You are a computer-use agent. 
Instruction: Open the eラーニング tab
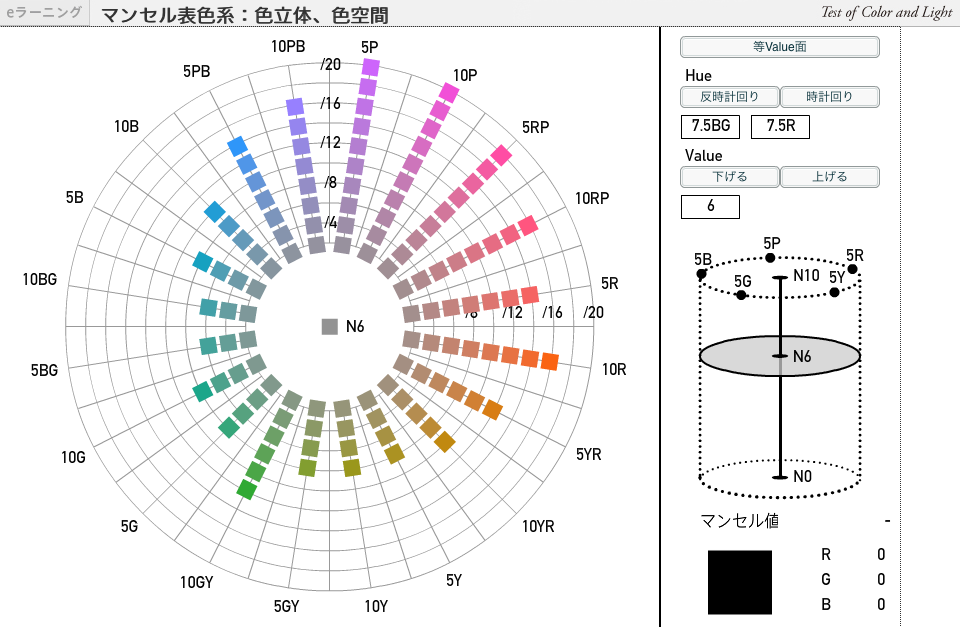coord(44,13)
